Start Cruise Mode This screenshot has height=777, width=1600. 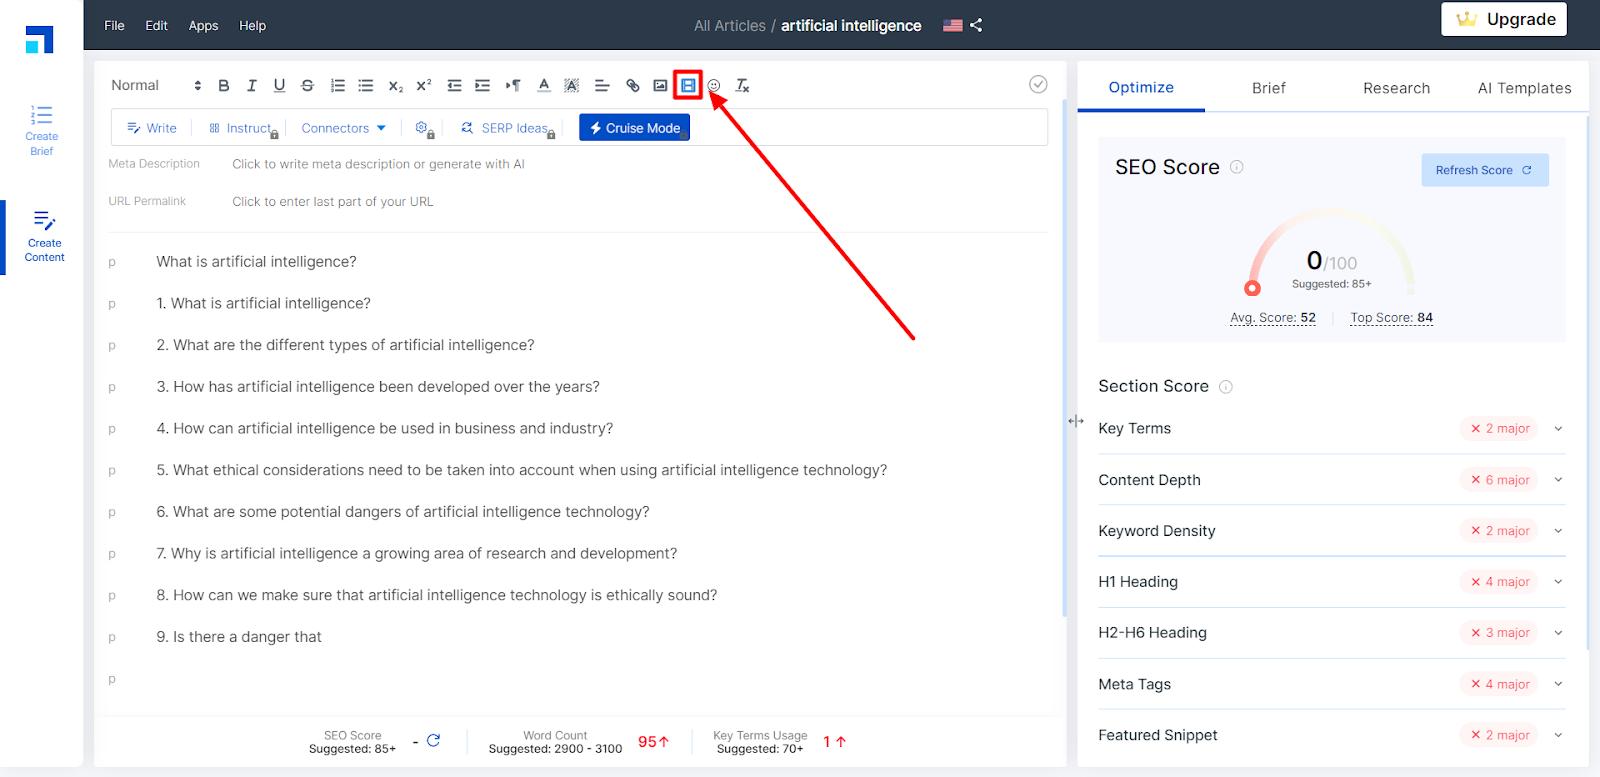[x=635, y=128]
